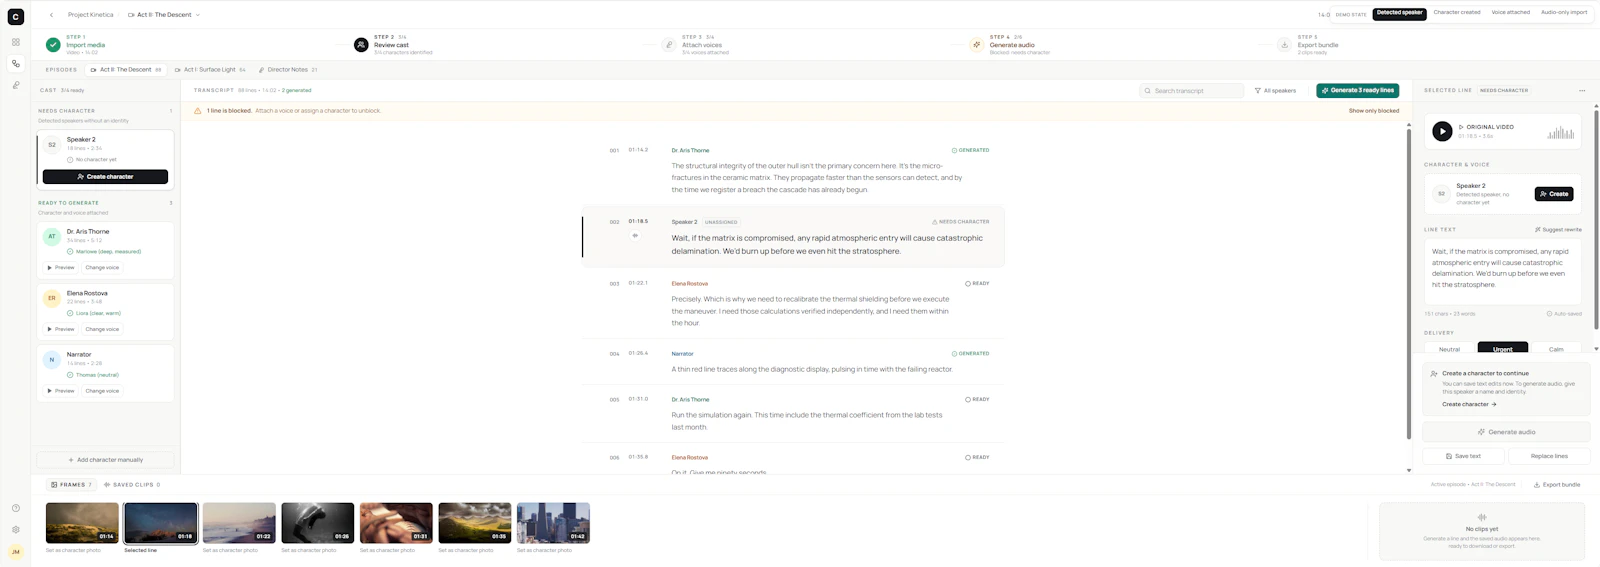This screenshot has height=567, width=1600.
Task: Toggle Show only blocked lines
Action: [x=1374, y=111]
